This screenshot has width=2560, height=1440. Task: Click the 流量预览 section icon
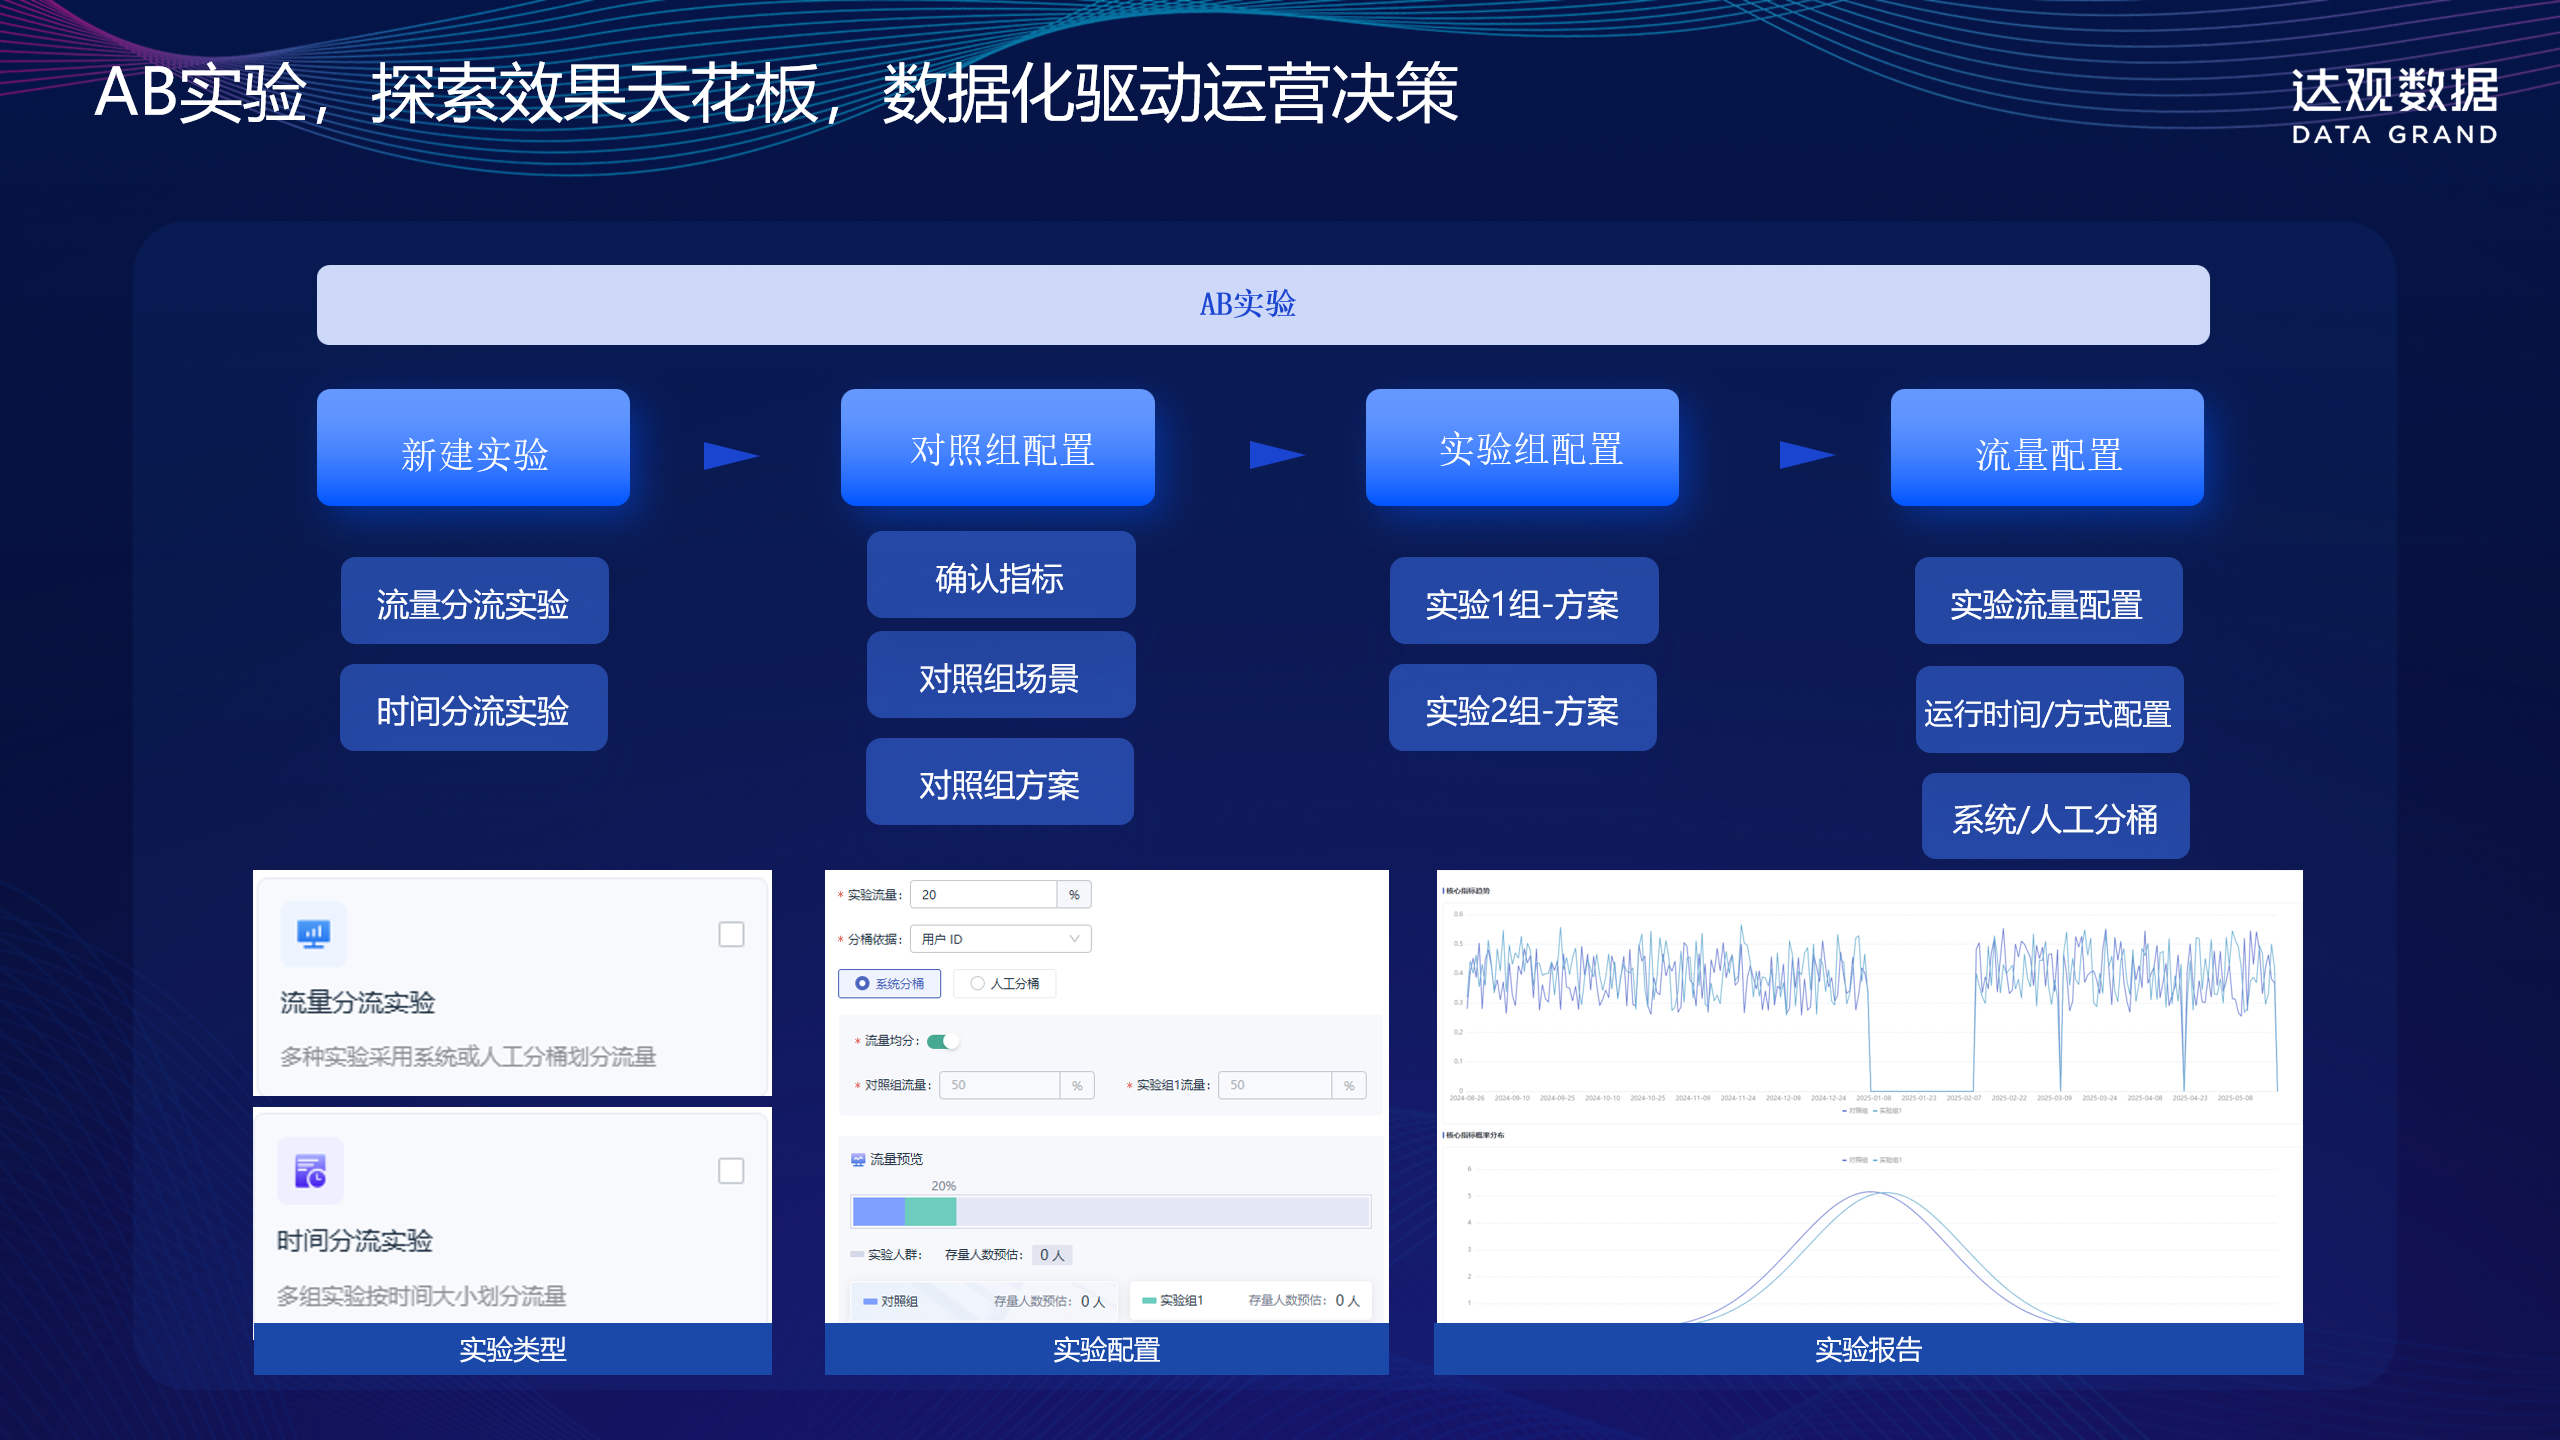pos(857,1159)
